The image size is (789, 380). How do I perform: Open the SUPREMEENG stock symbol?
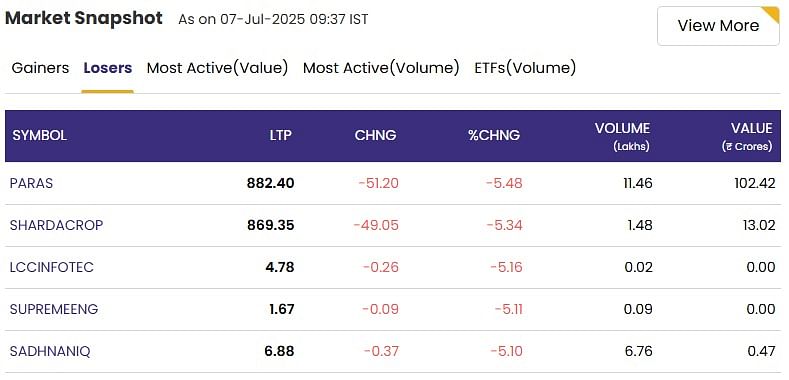(x=54, y=309)
